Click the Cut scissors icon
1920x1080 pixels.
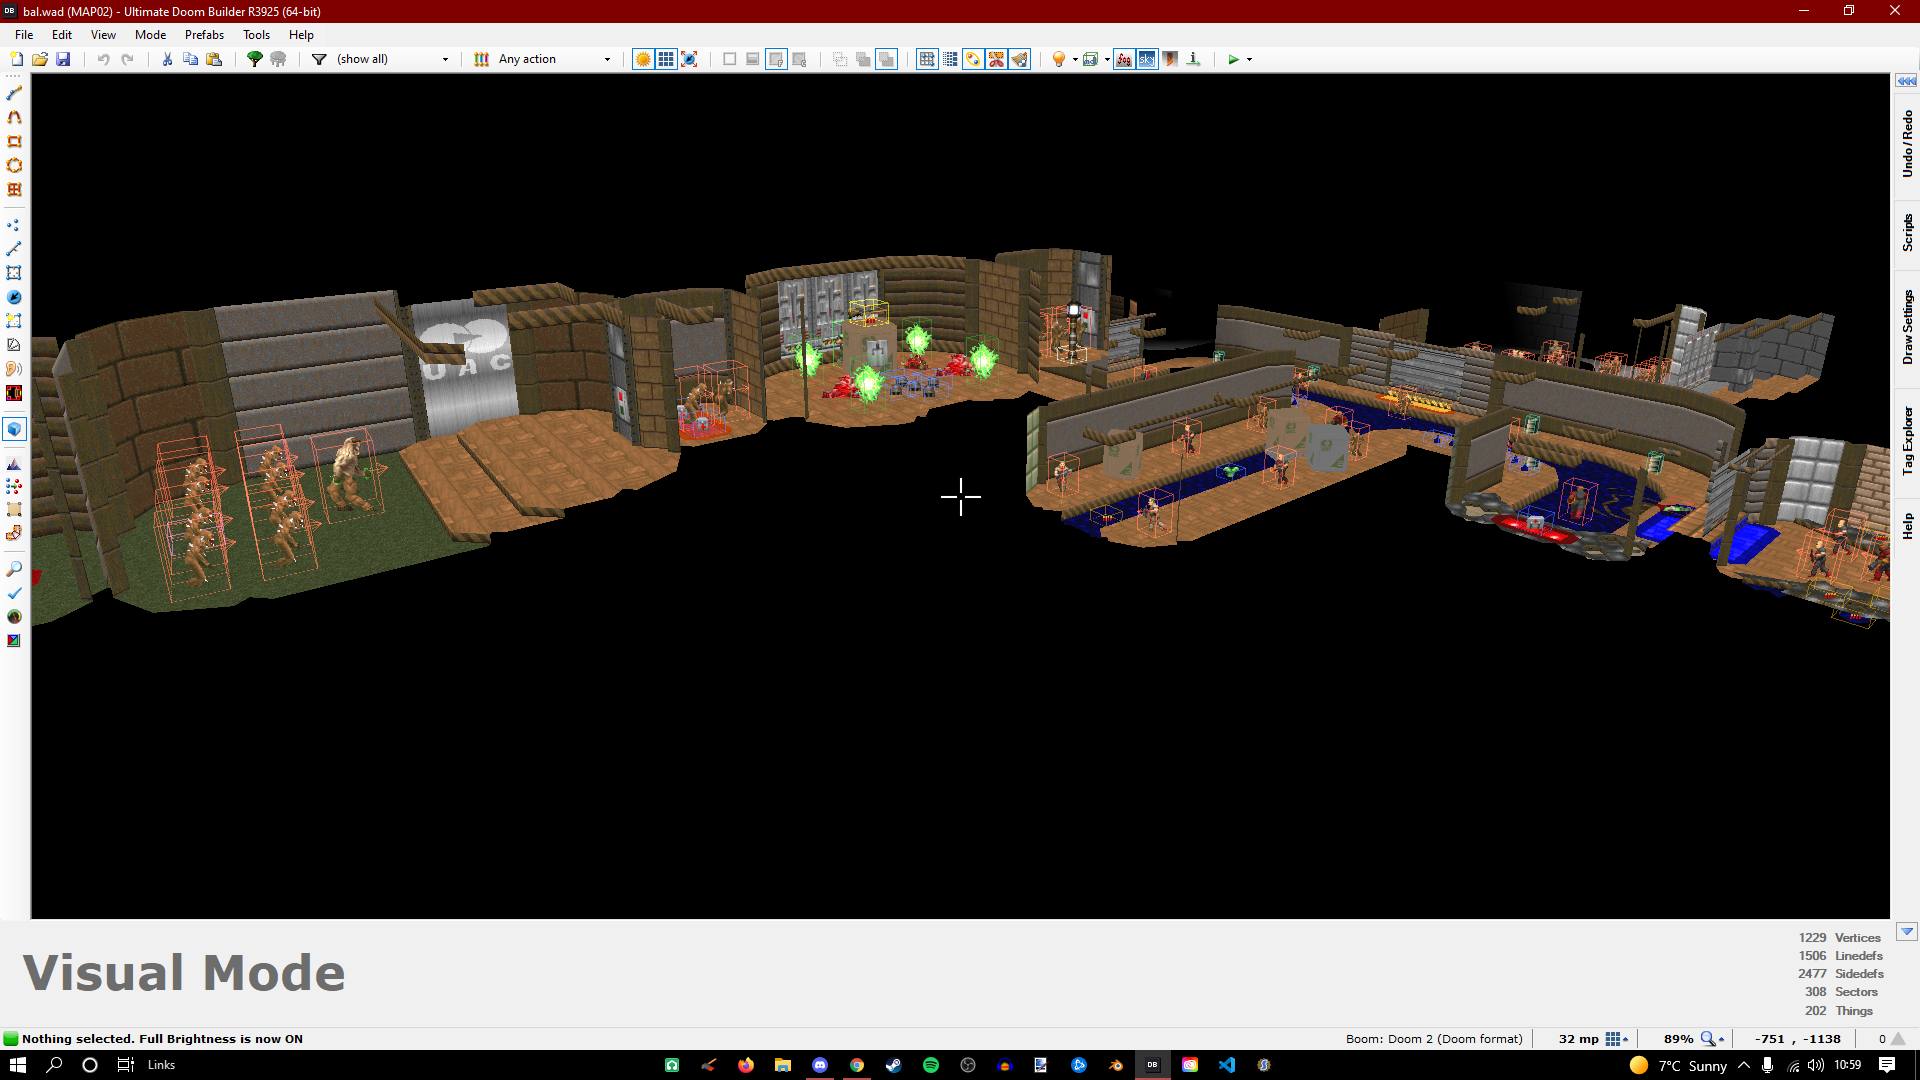(x=167, y=59)
